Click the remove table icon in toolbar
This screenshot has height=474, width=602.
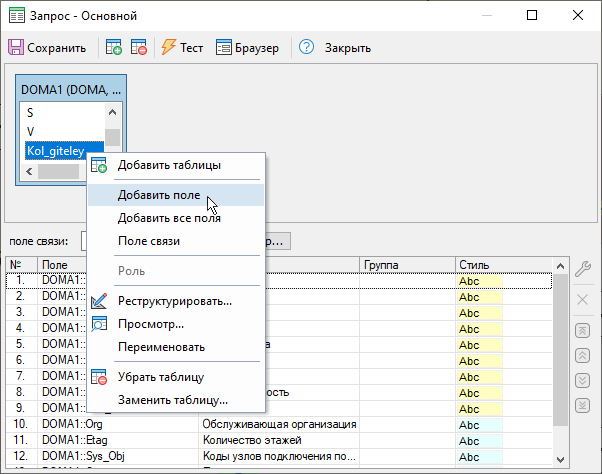pos(138,48)
